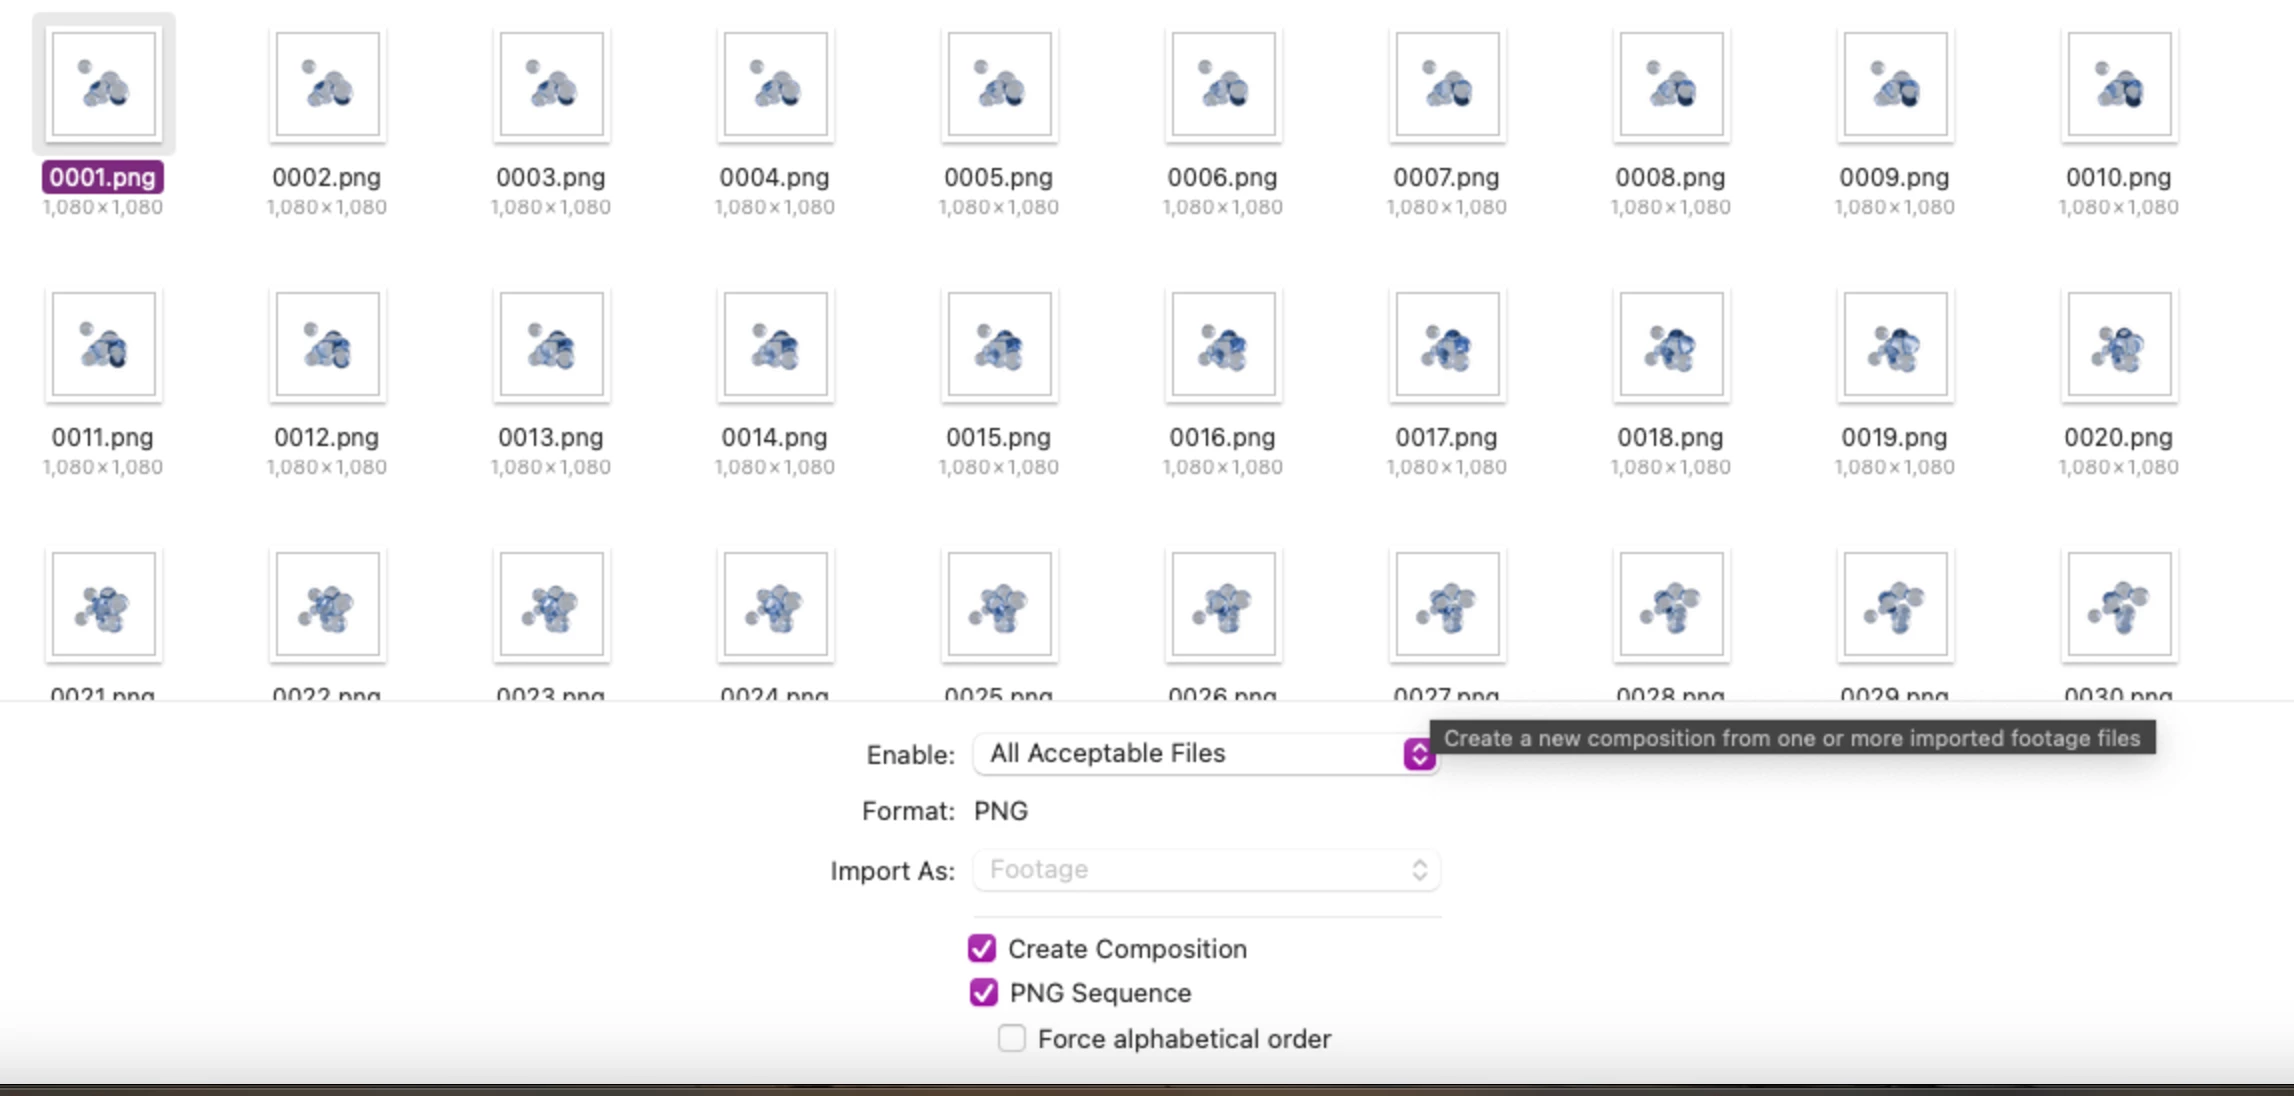This screenshot has width=2294, height=1096.
Task: Select the 0030.png image thumbnail
Action: (2119, 605)
